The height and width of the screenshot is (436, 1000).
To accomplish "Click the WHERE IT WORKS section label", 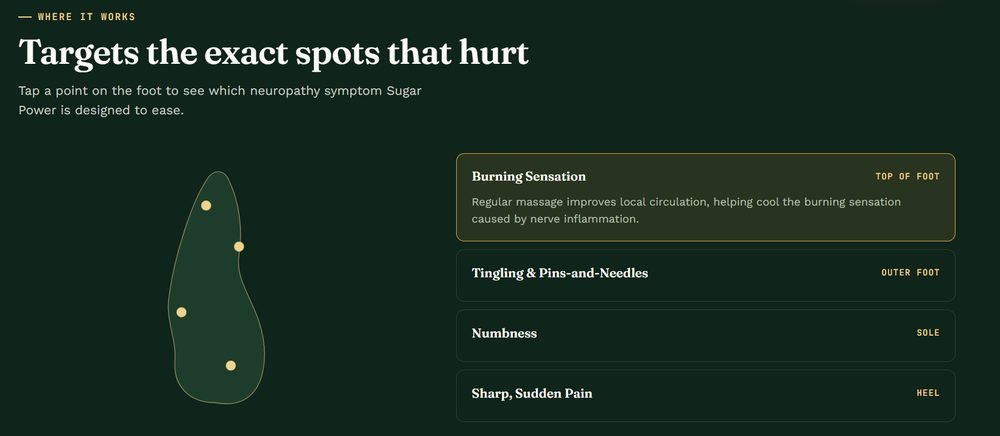I will pyautogui.click(x=87, y=17).
